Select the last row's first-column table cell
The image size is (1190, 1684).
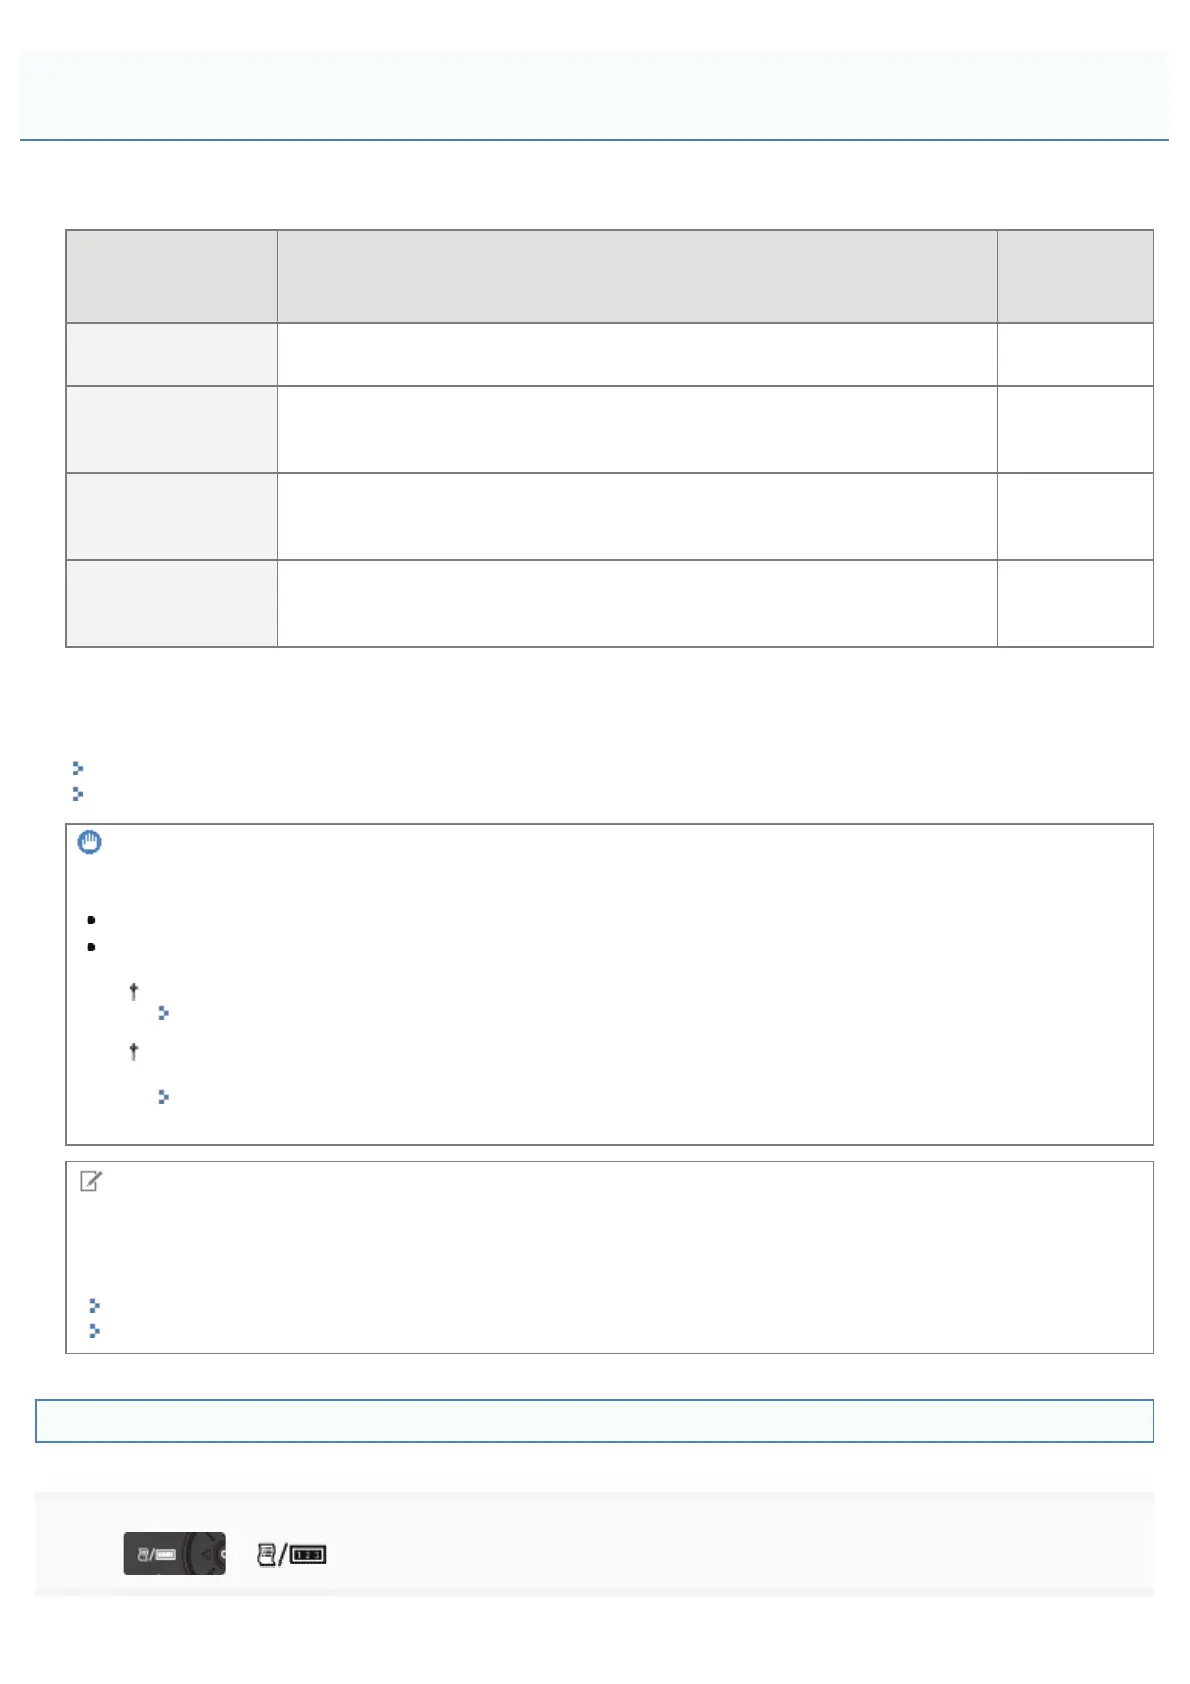point(172,603)
